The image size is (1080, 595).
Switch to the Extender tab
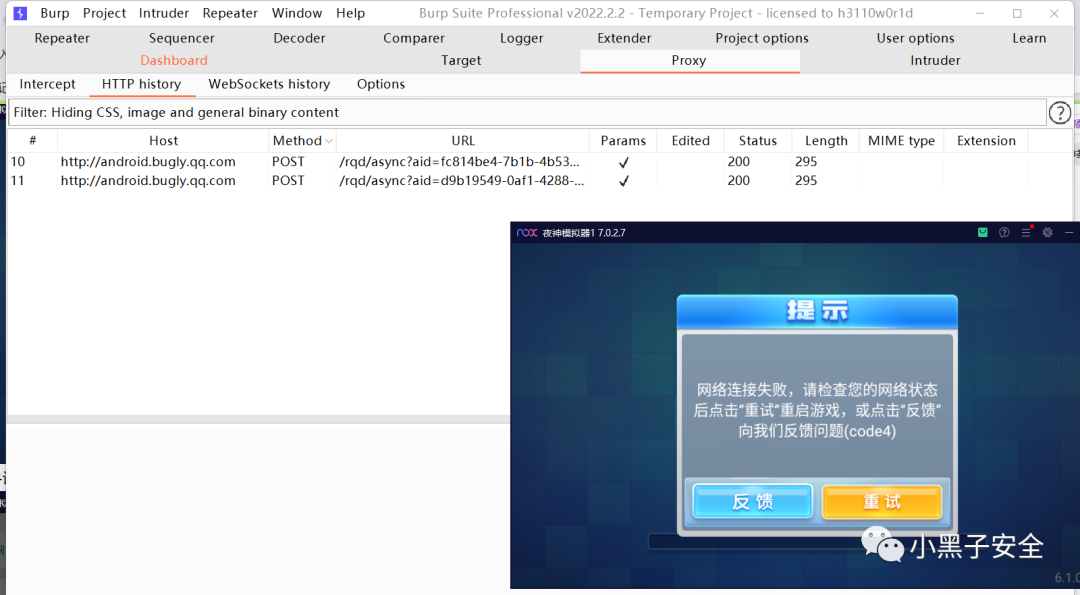(x=624, y=38)
